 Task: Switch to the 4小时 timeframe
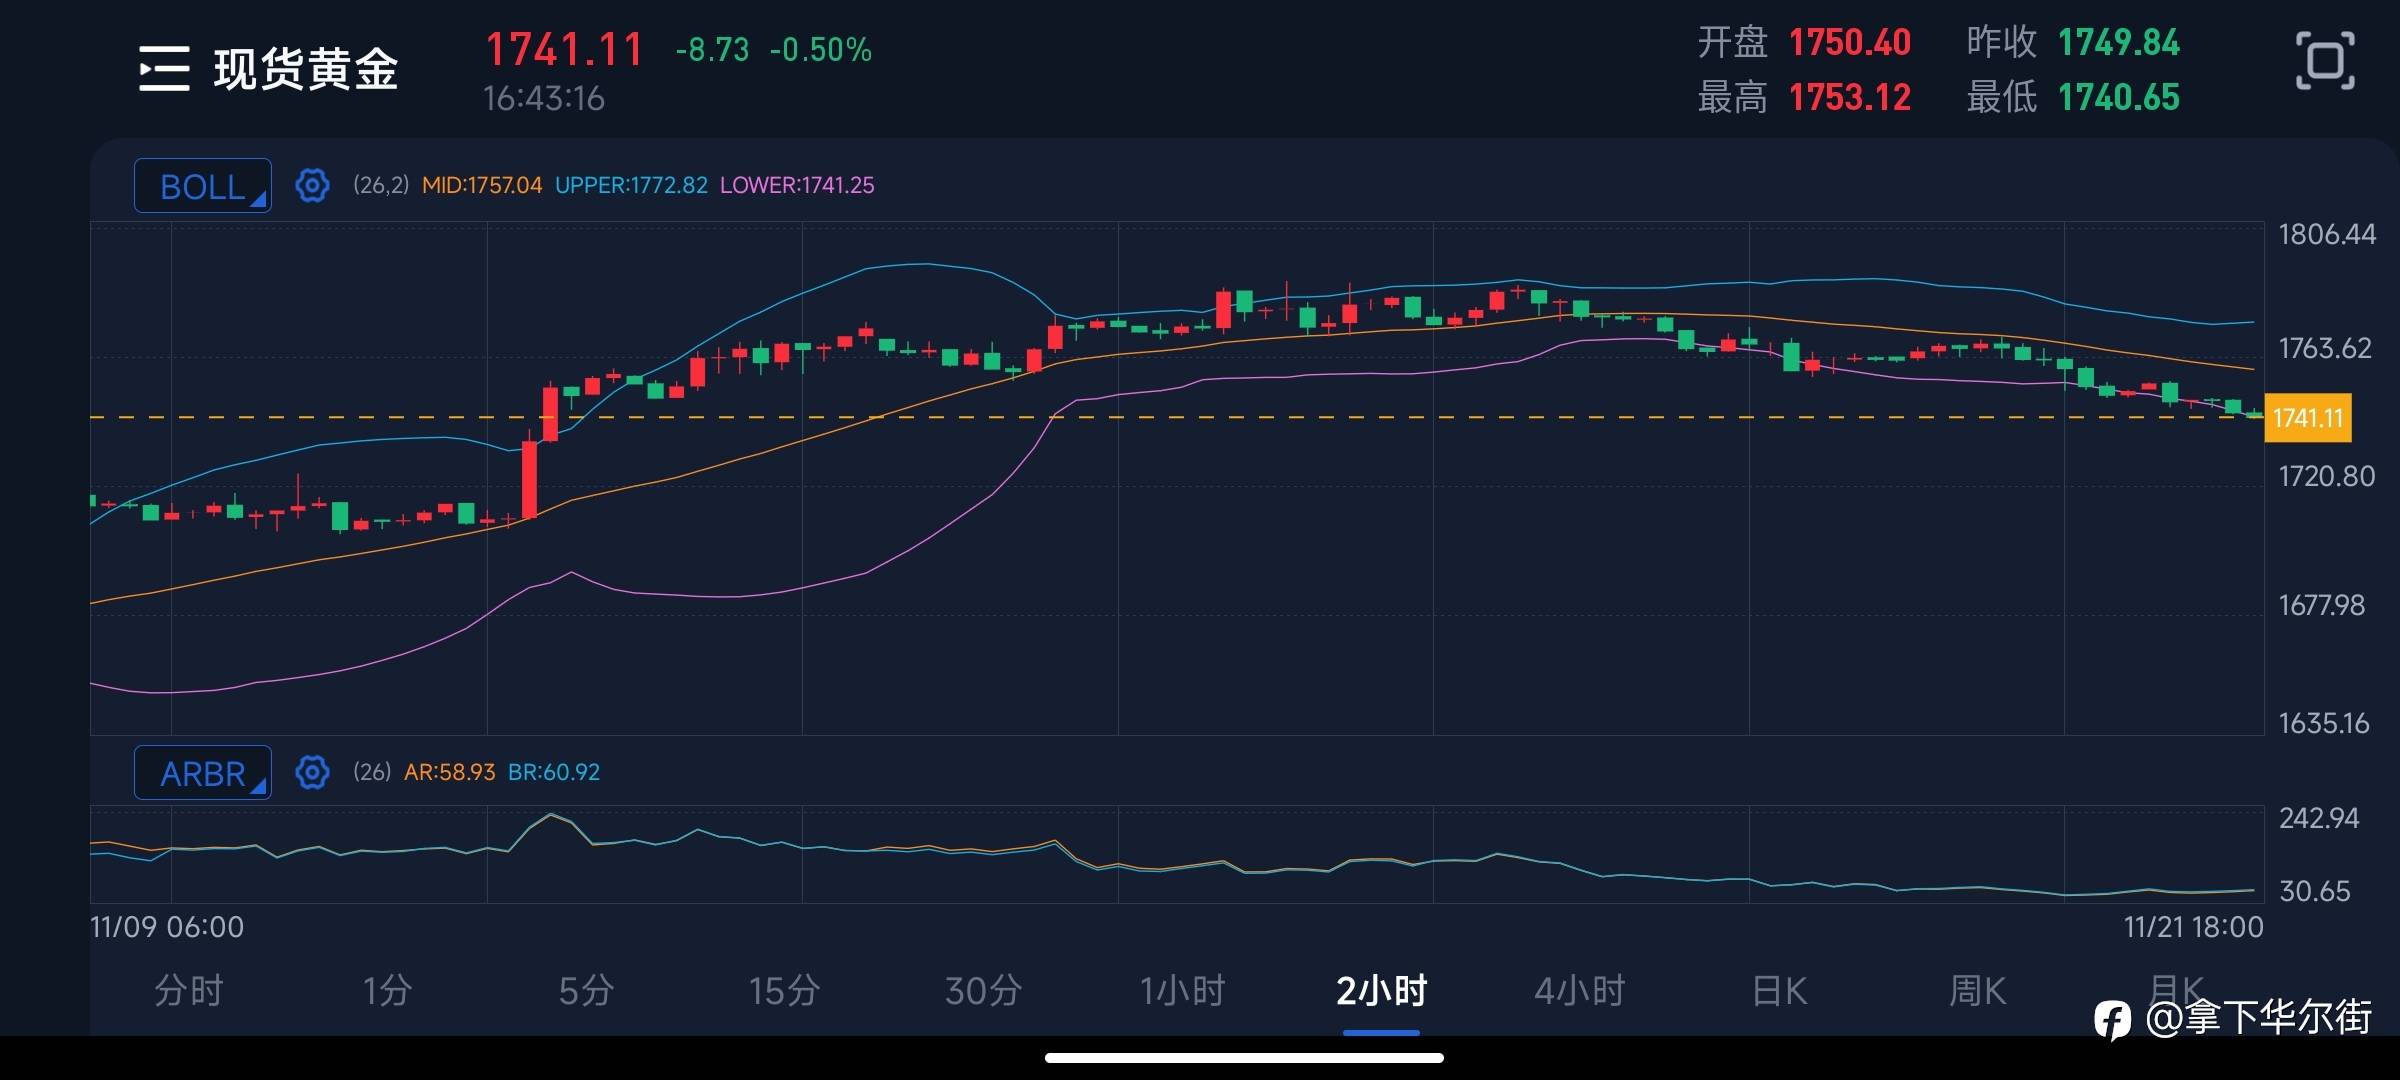tap(1580, 991)
